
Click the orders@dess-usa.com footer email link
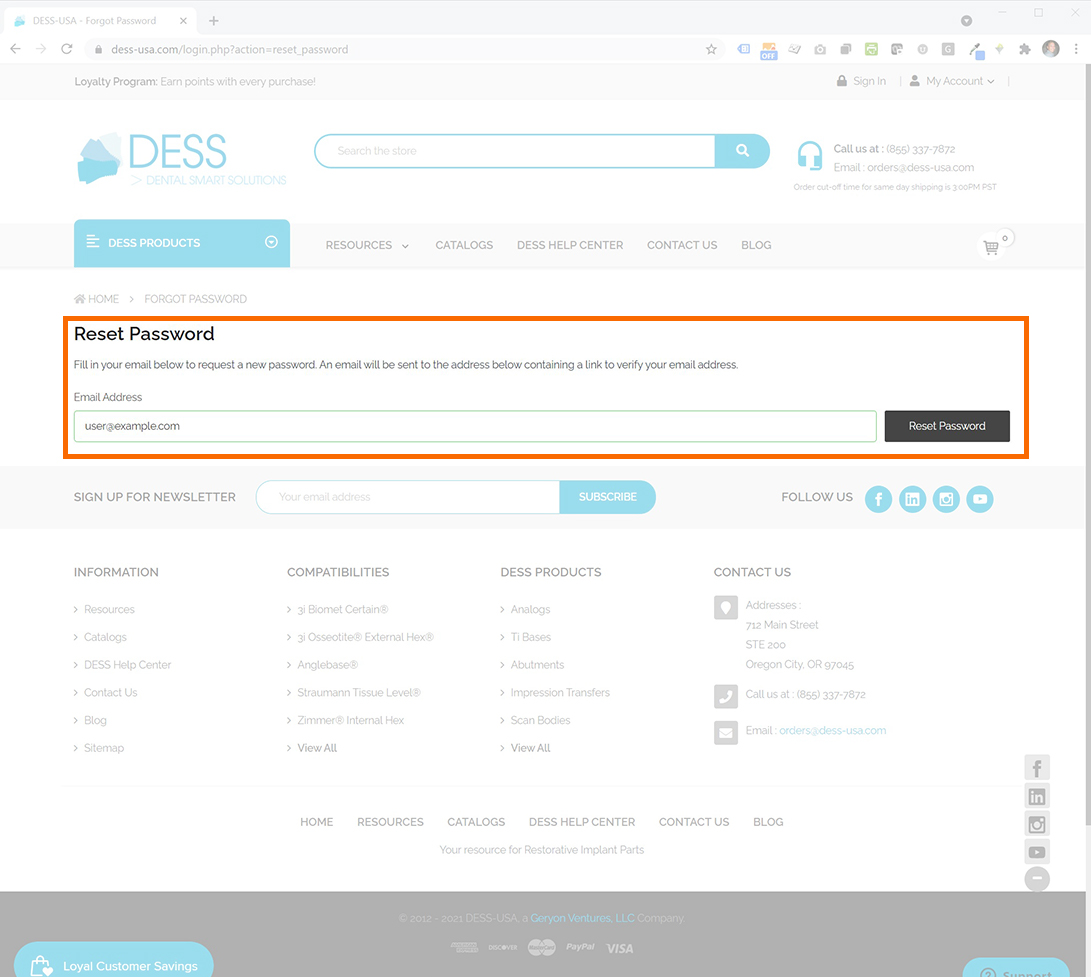tap(833, 730)
